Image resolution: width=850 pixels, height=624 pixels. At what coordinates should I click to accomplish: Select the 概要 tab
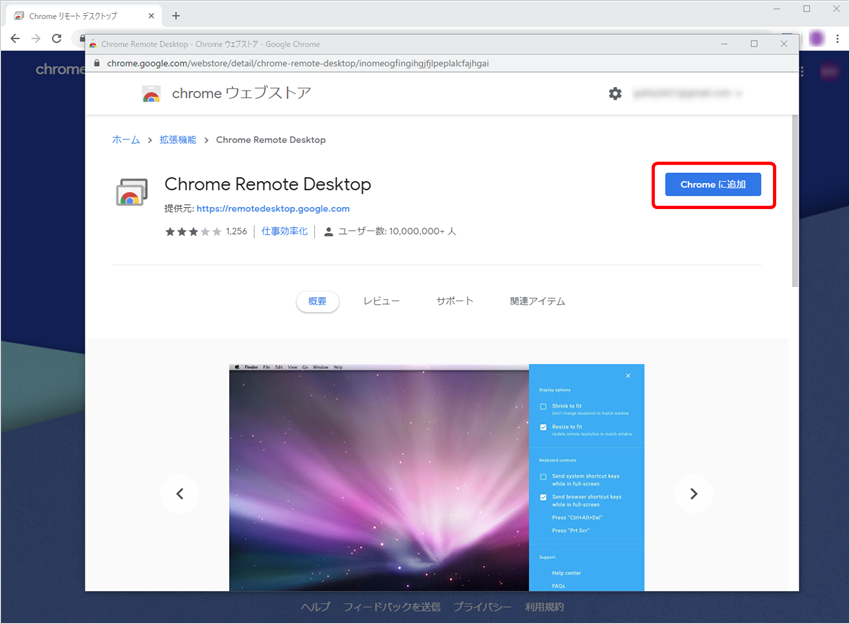click(x=317, y=301)
